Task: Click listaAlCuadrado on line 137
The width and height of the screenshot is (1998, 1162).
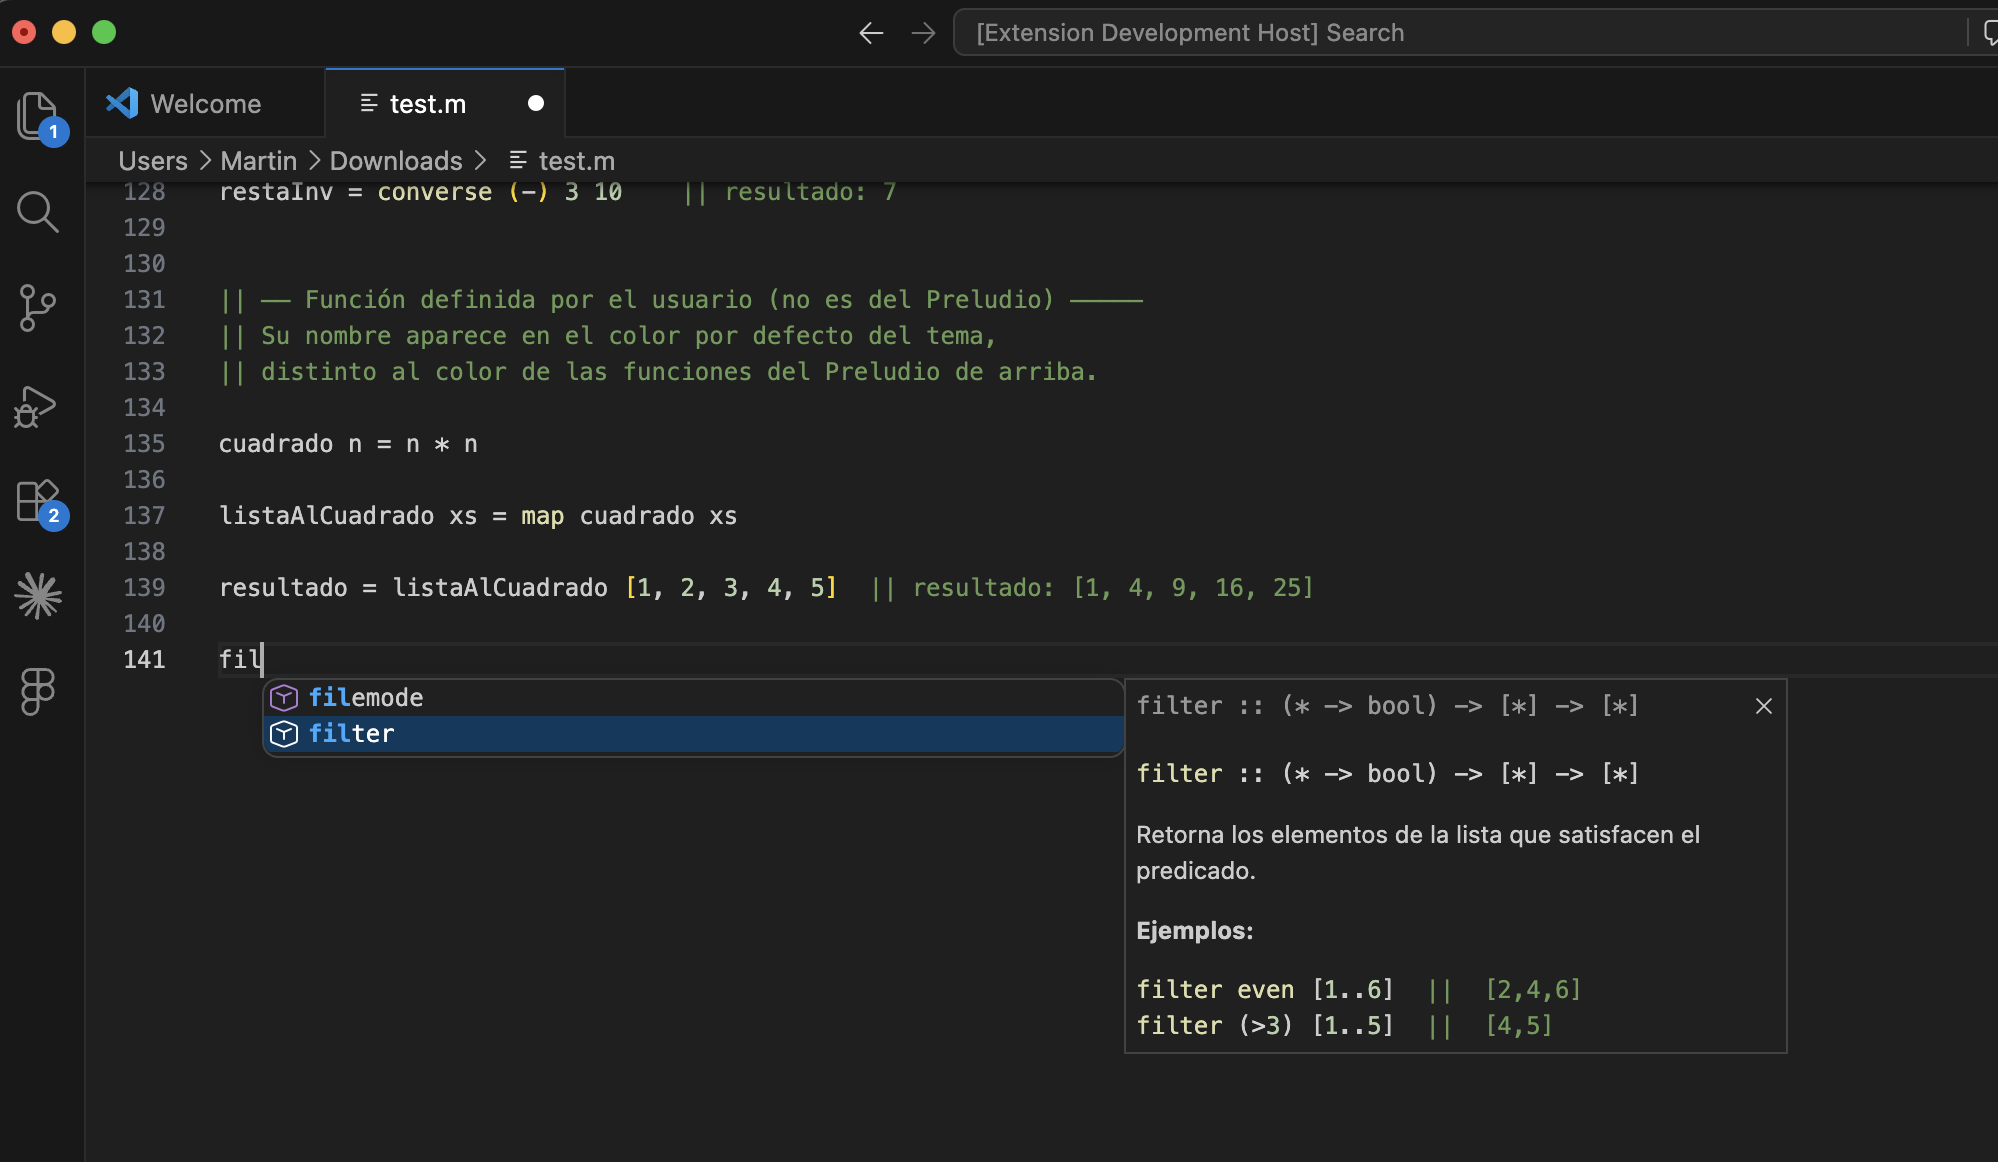Action: [x=327, y=515]
